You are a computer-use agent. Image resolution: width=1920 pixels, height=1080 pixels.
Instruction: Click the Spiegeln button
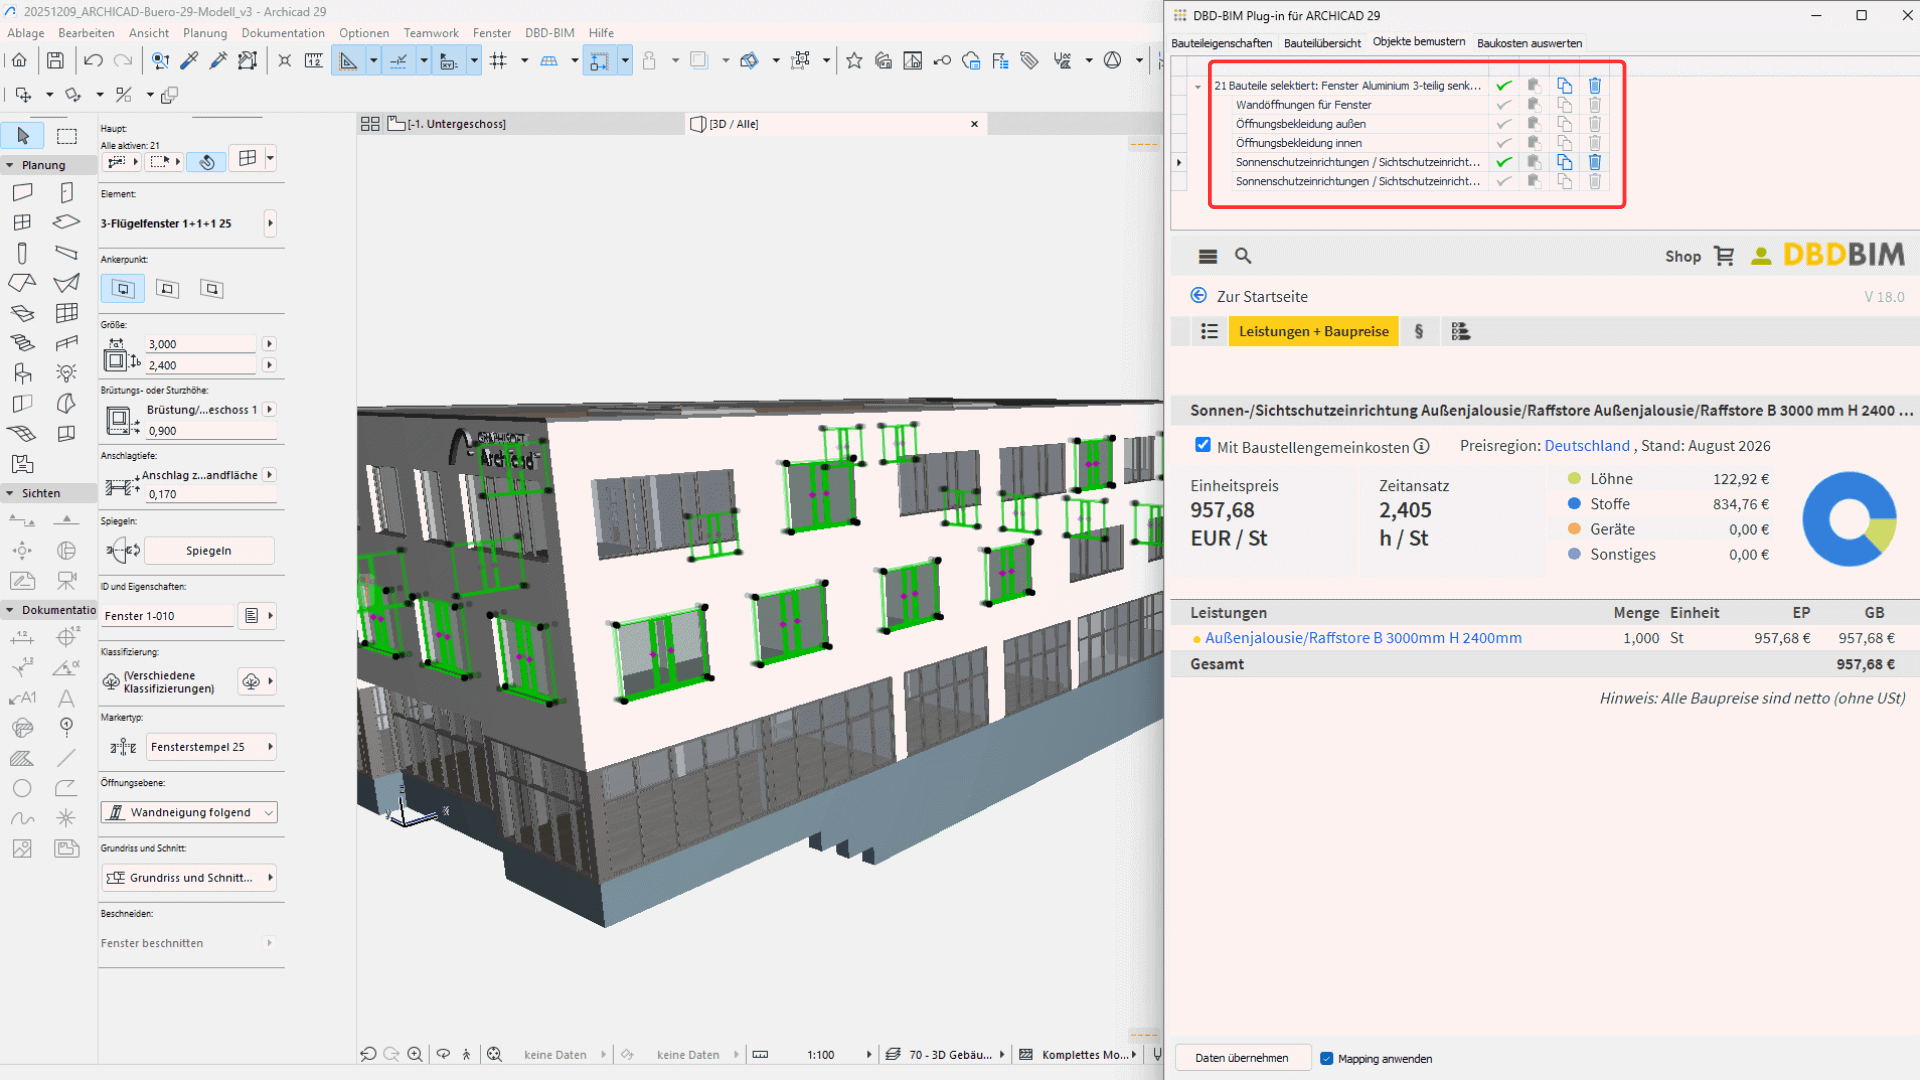click(x=209, y=551)
